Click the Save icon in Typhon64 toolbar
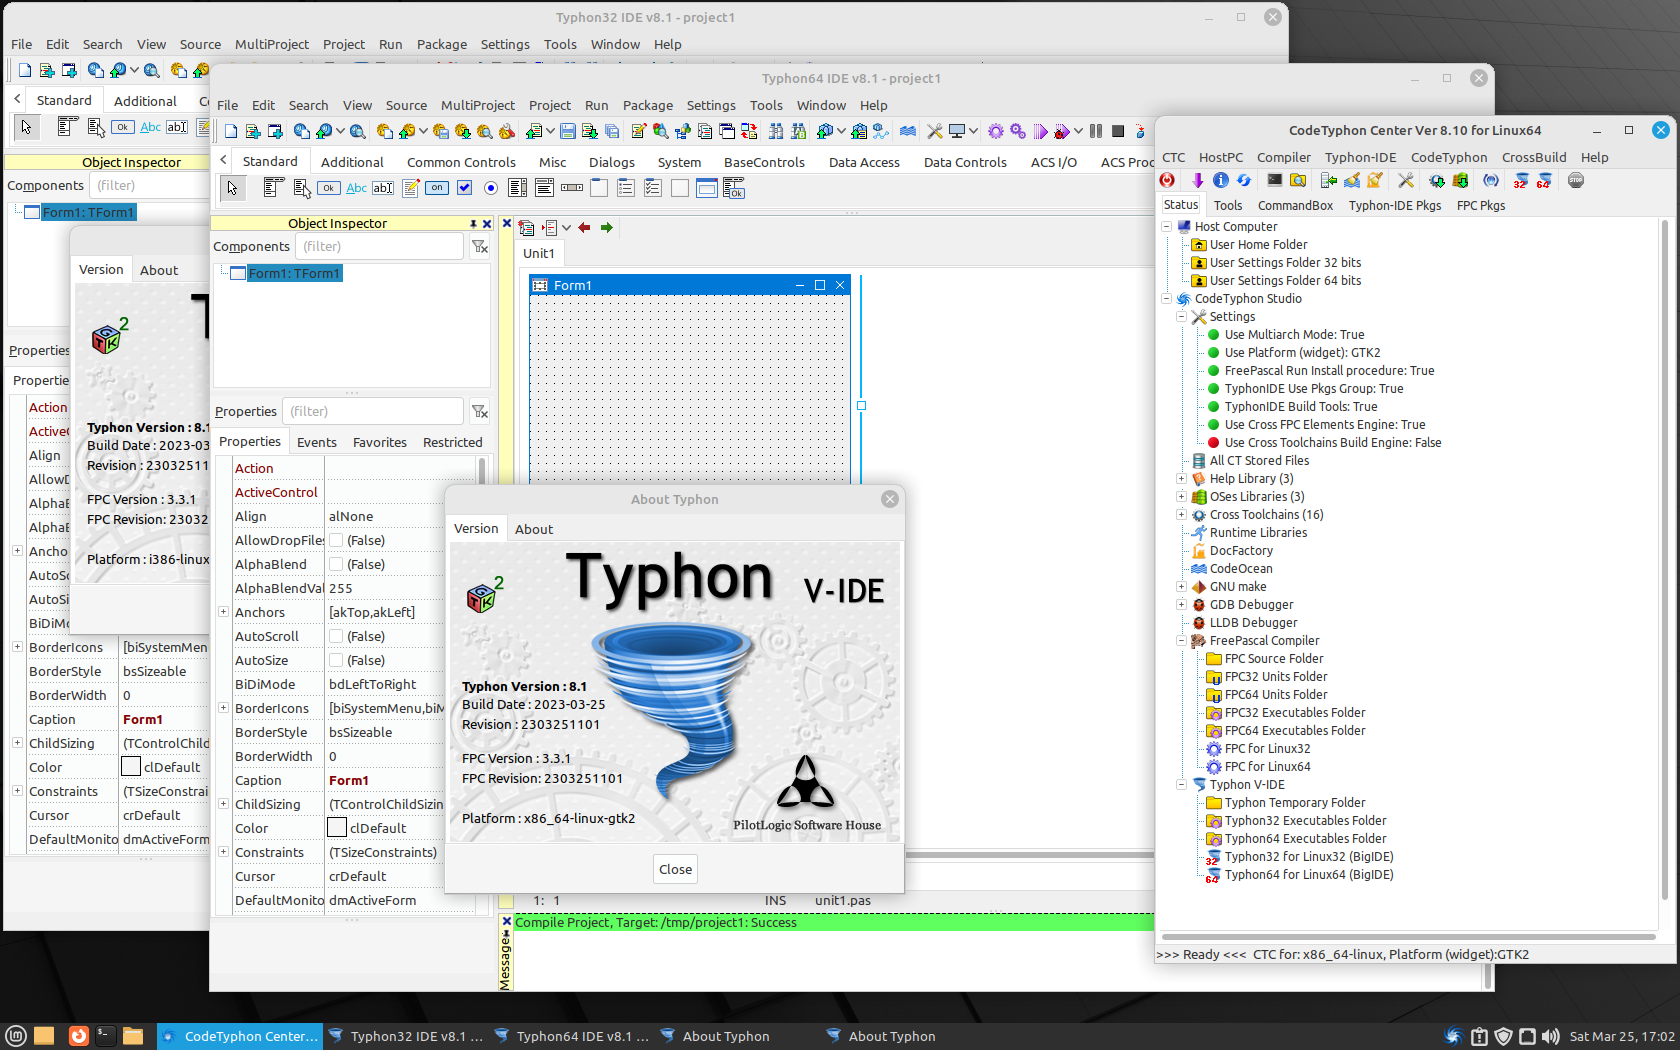This screenshot has height=1050, width=1680. [x=568, y=131]
